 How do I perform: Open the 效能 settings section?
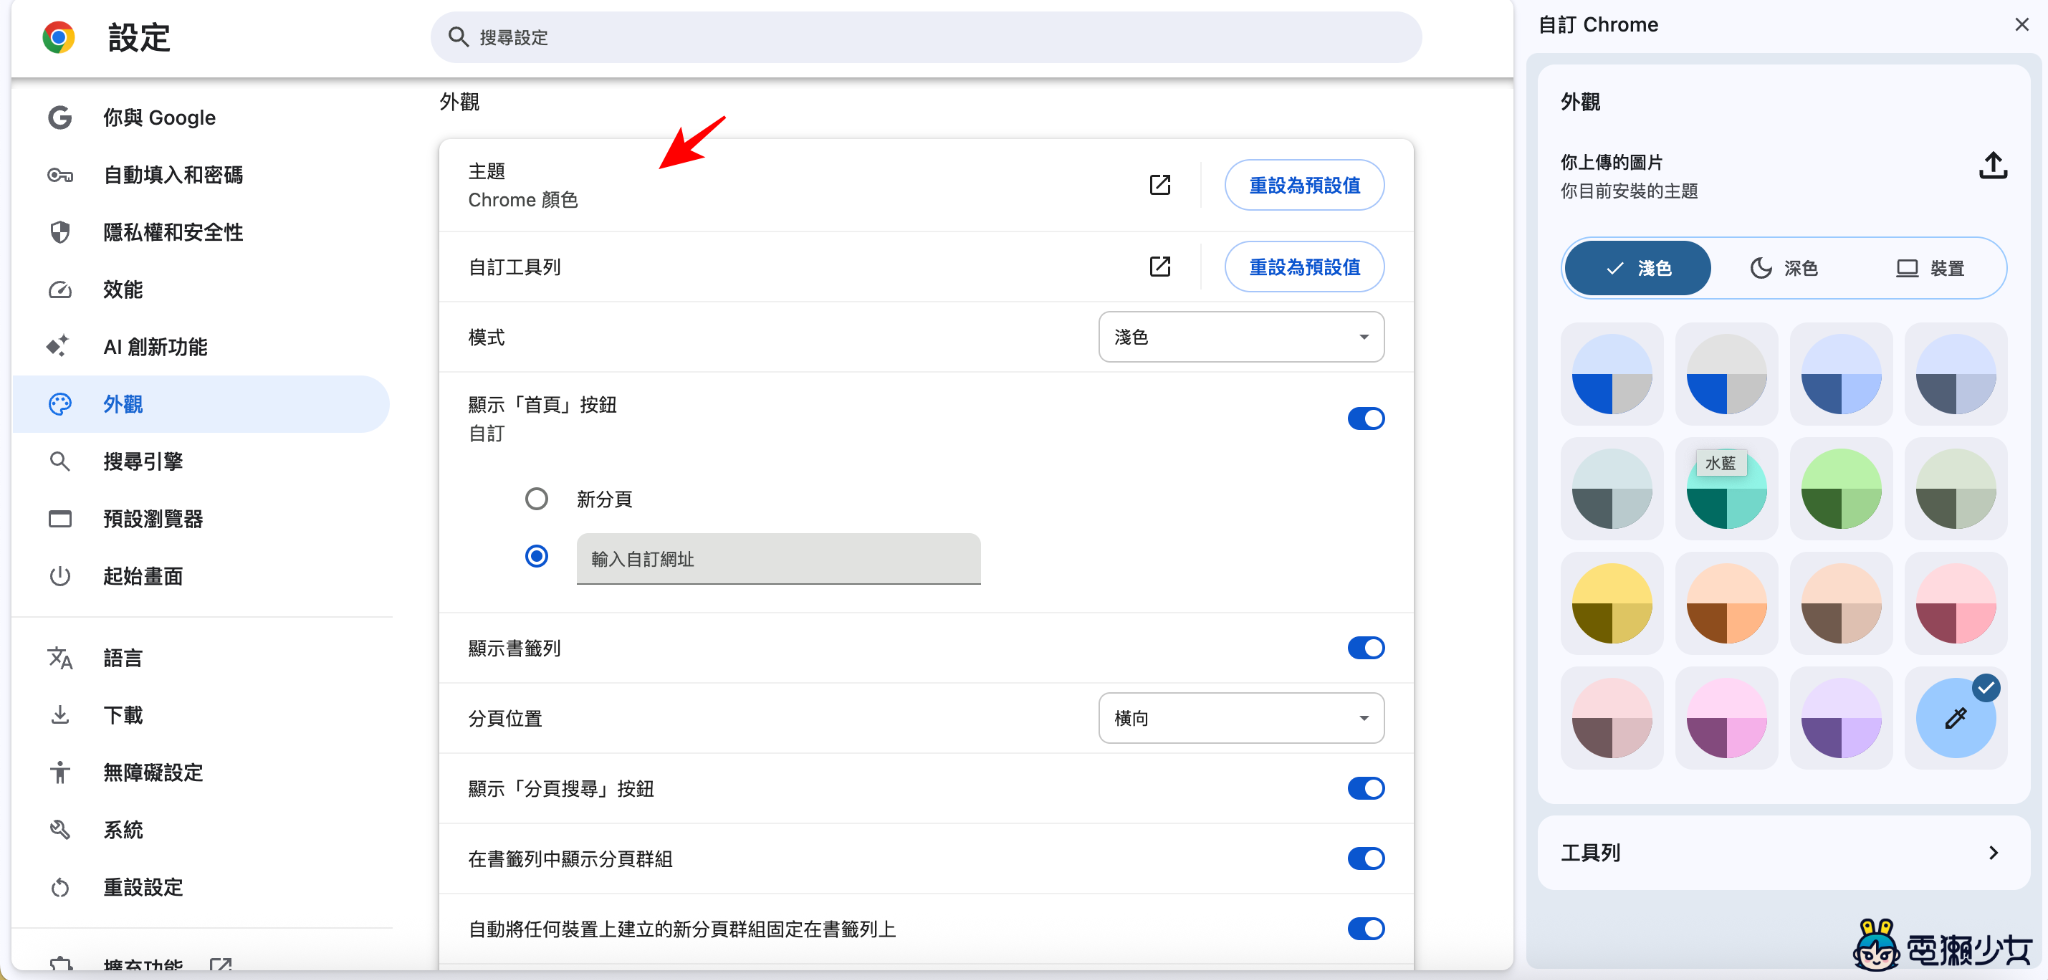[x=201, y=290]
